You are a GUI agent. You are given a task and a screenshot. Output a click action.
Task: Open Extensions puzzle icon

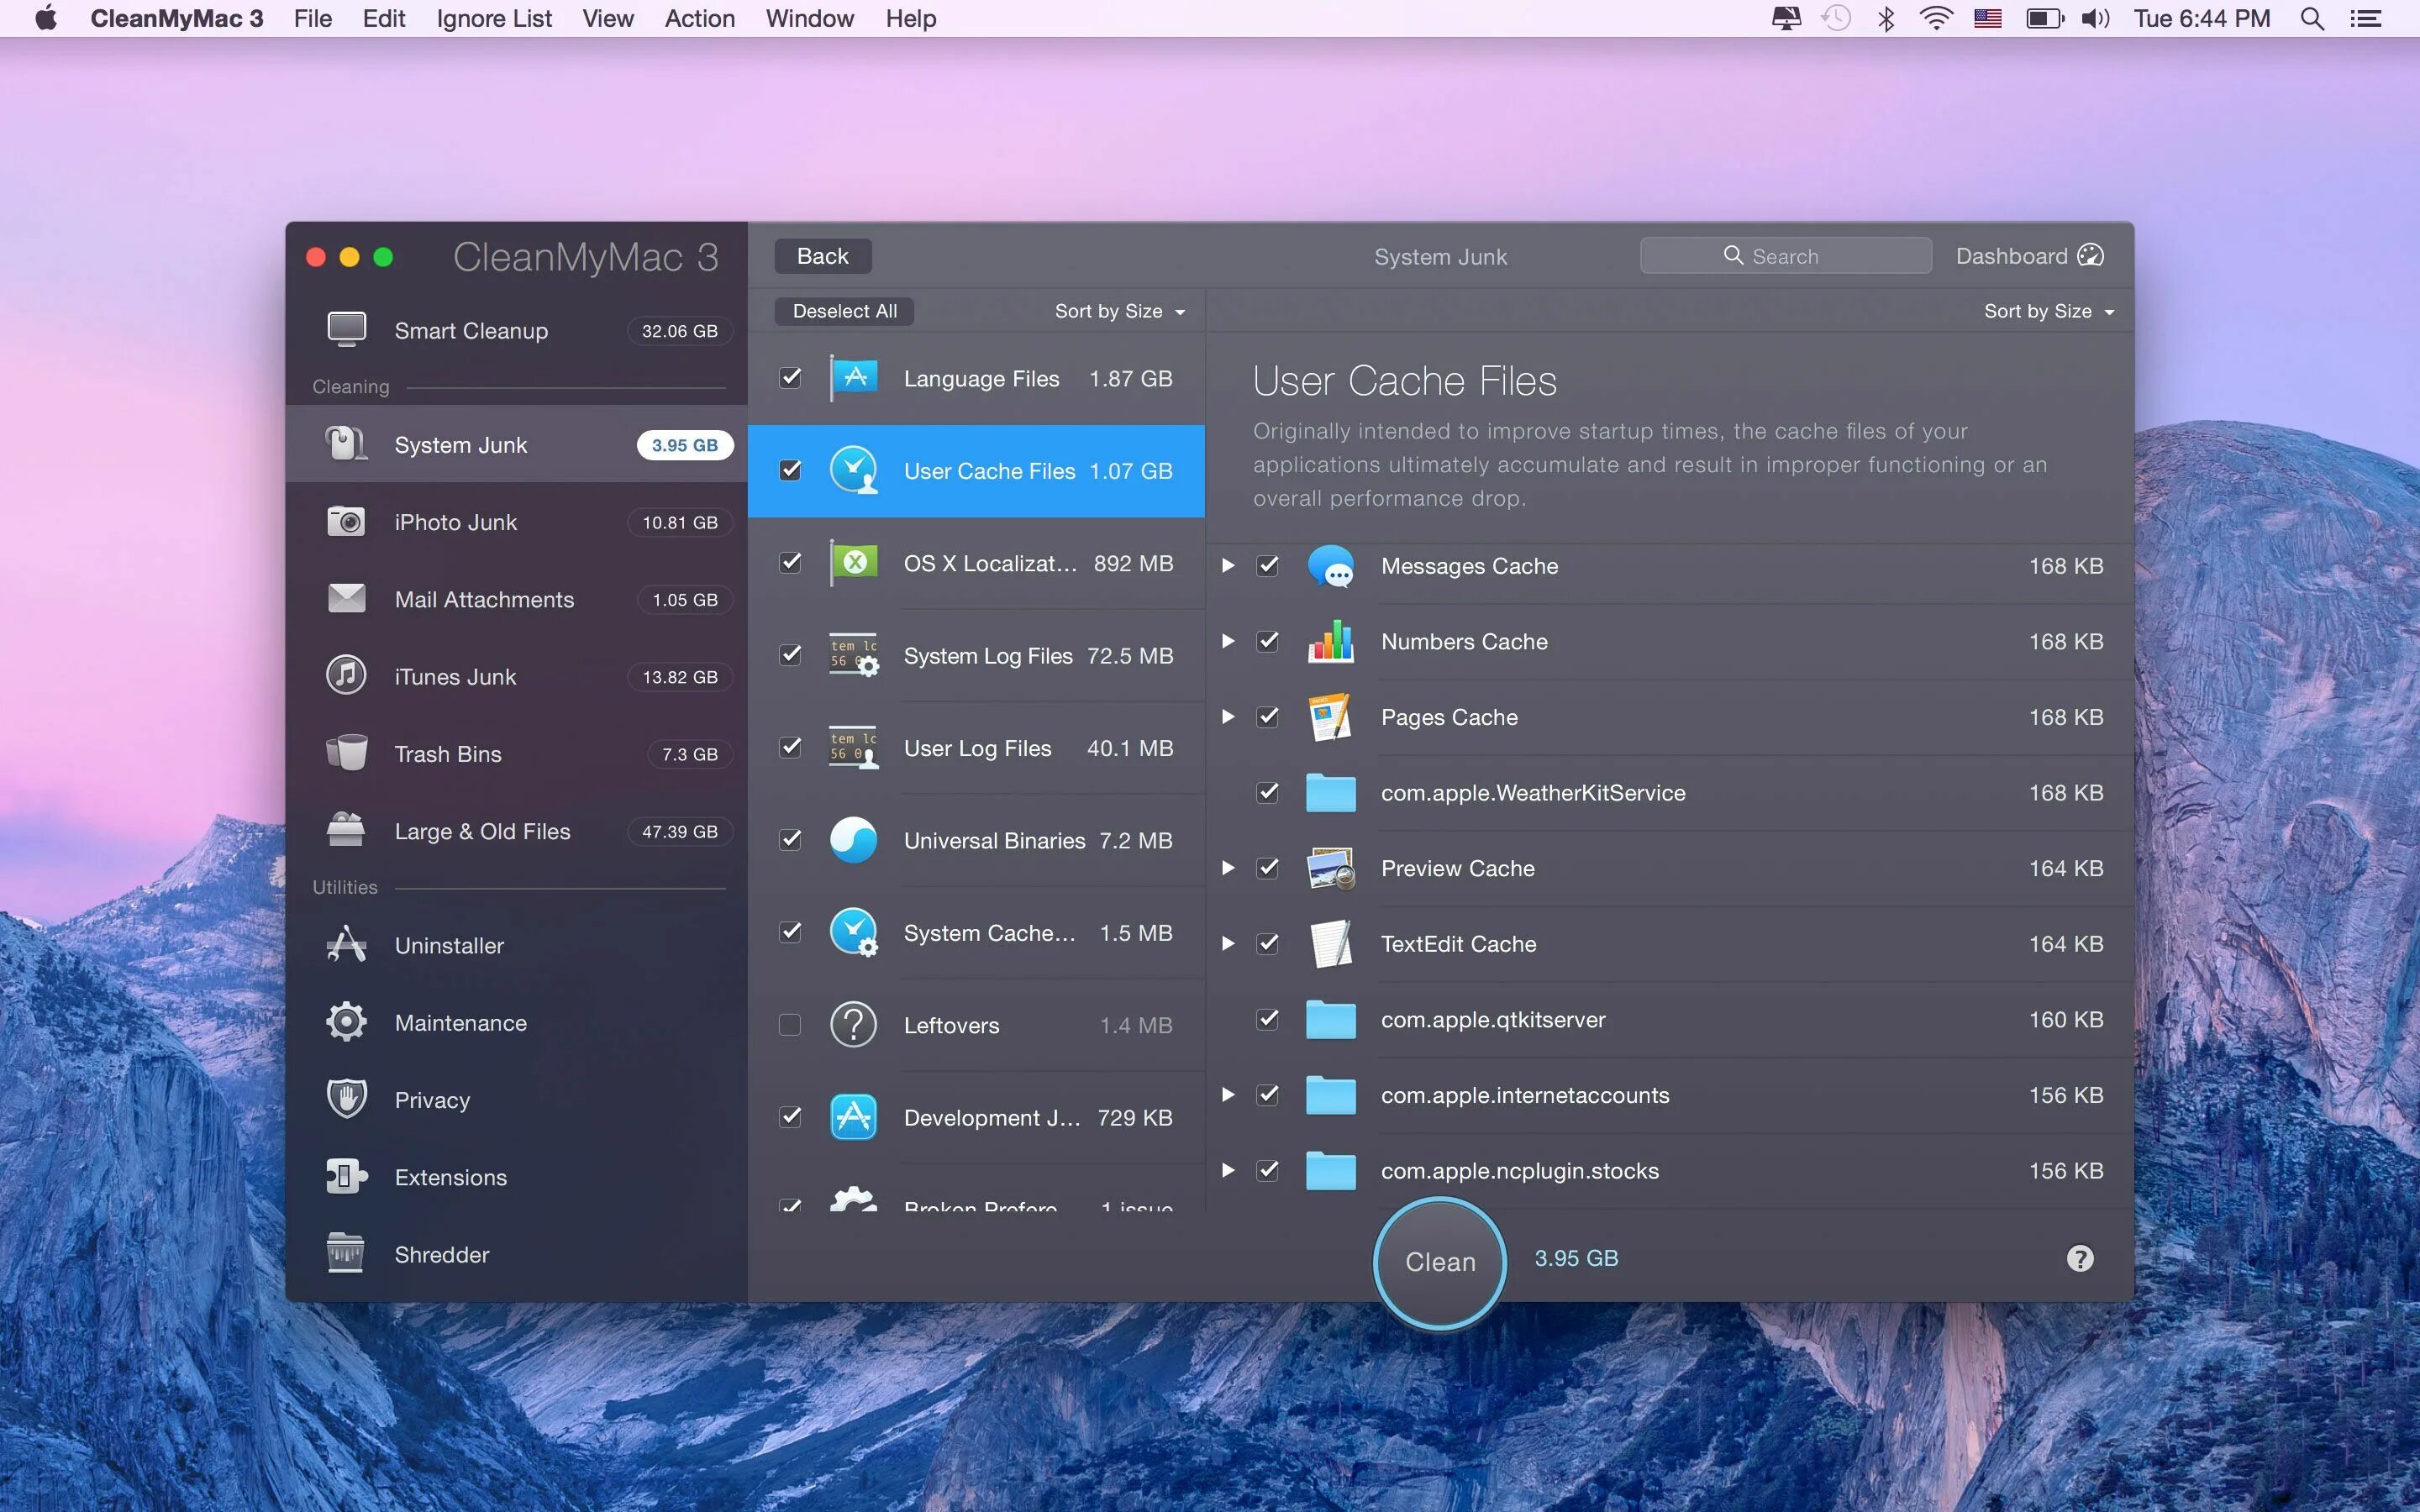point(346,1176)
